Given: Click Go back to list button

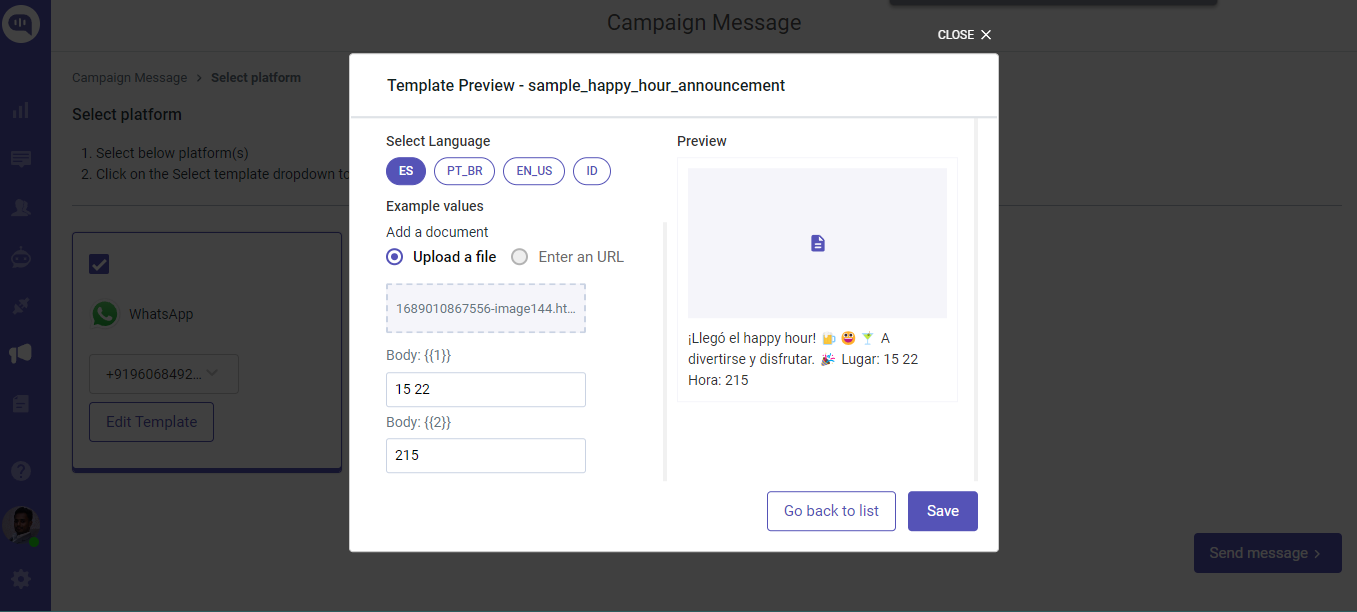Looking at the screenshot, I should click(x=831, y=511).
